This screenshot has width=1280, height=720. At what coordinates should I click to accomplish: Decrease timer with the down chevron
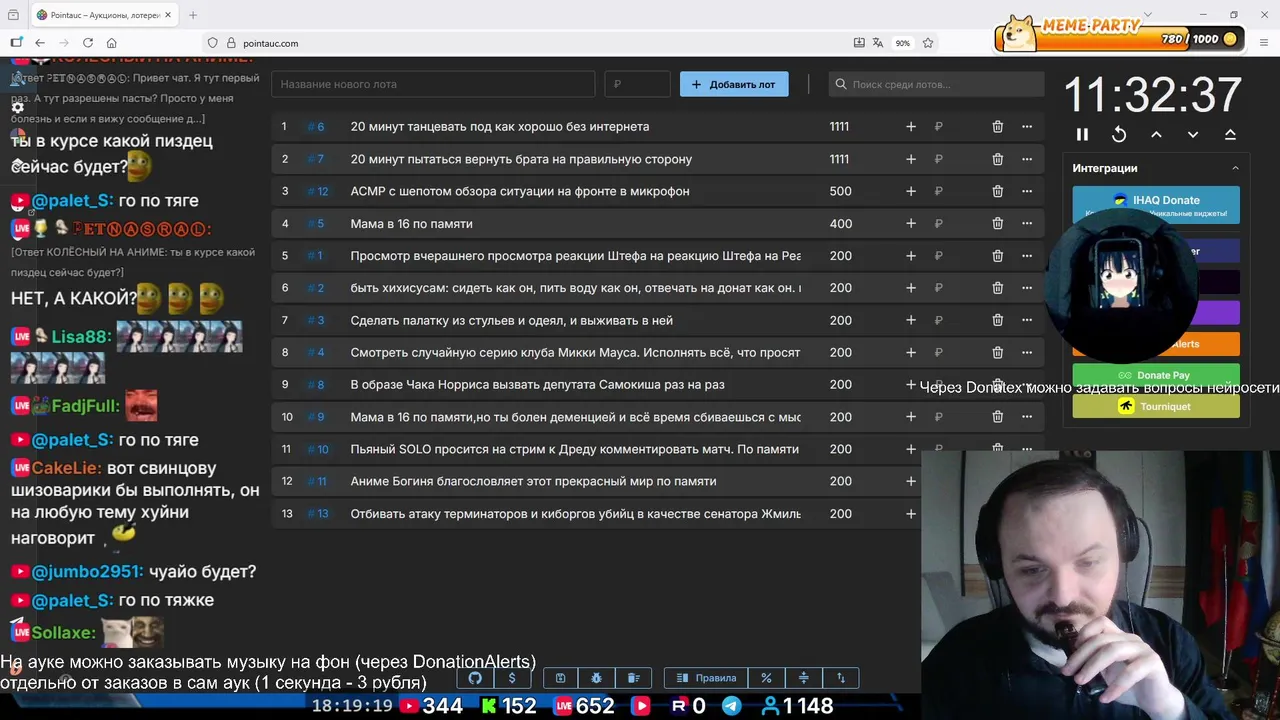[x=1193, y=134]
